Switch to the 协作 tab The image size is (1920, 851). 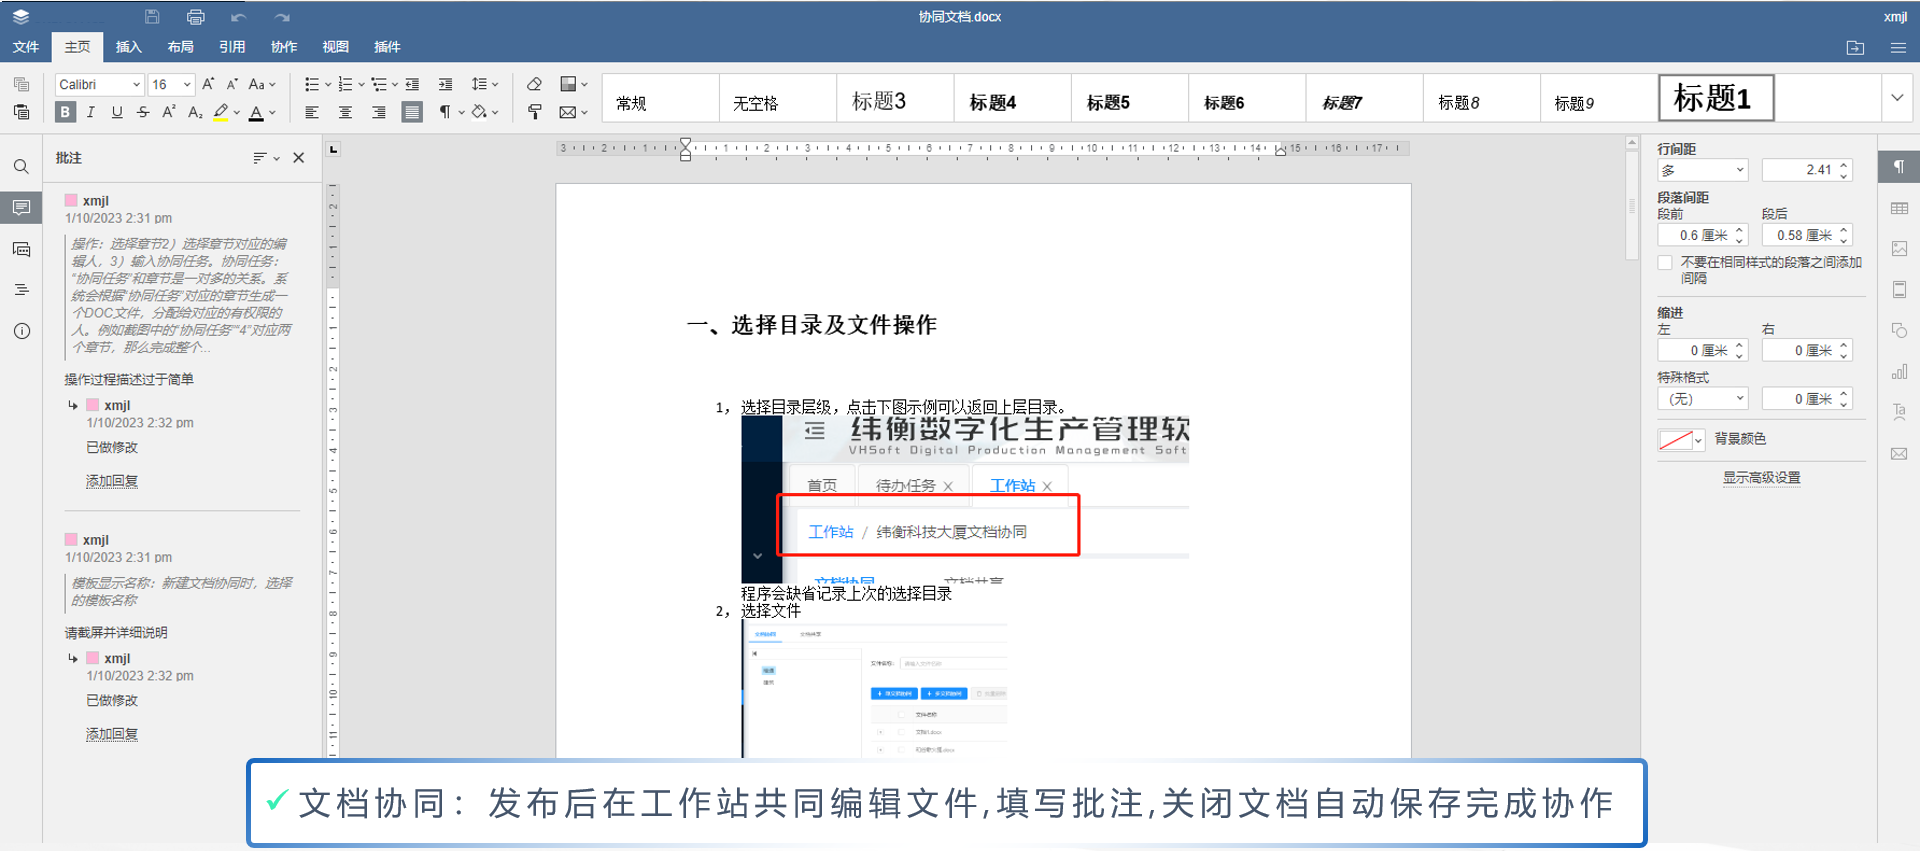click(x=284, y=47)
